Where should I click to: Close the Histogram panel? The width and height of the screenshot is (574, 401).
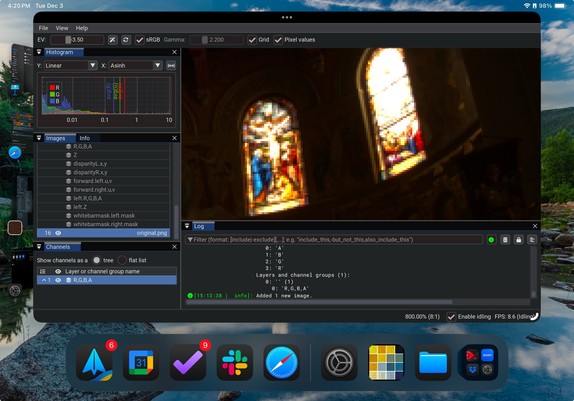(174, 52)
